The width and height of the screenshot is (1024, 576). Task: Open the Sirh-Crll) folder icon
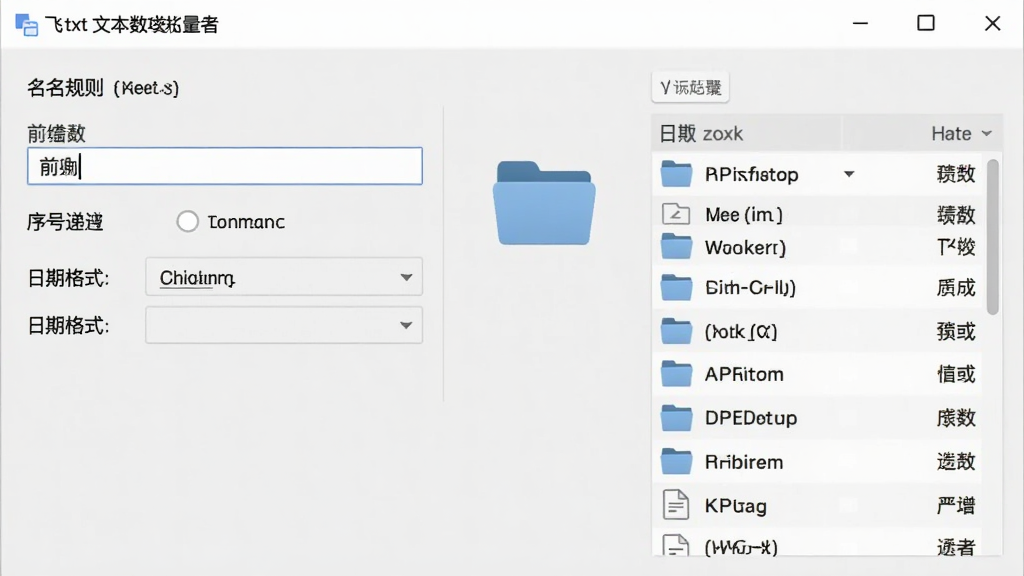[x=676, y=287]
